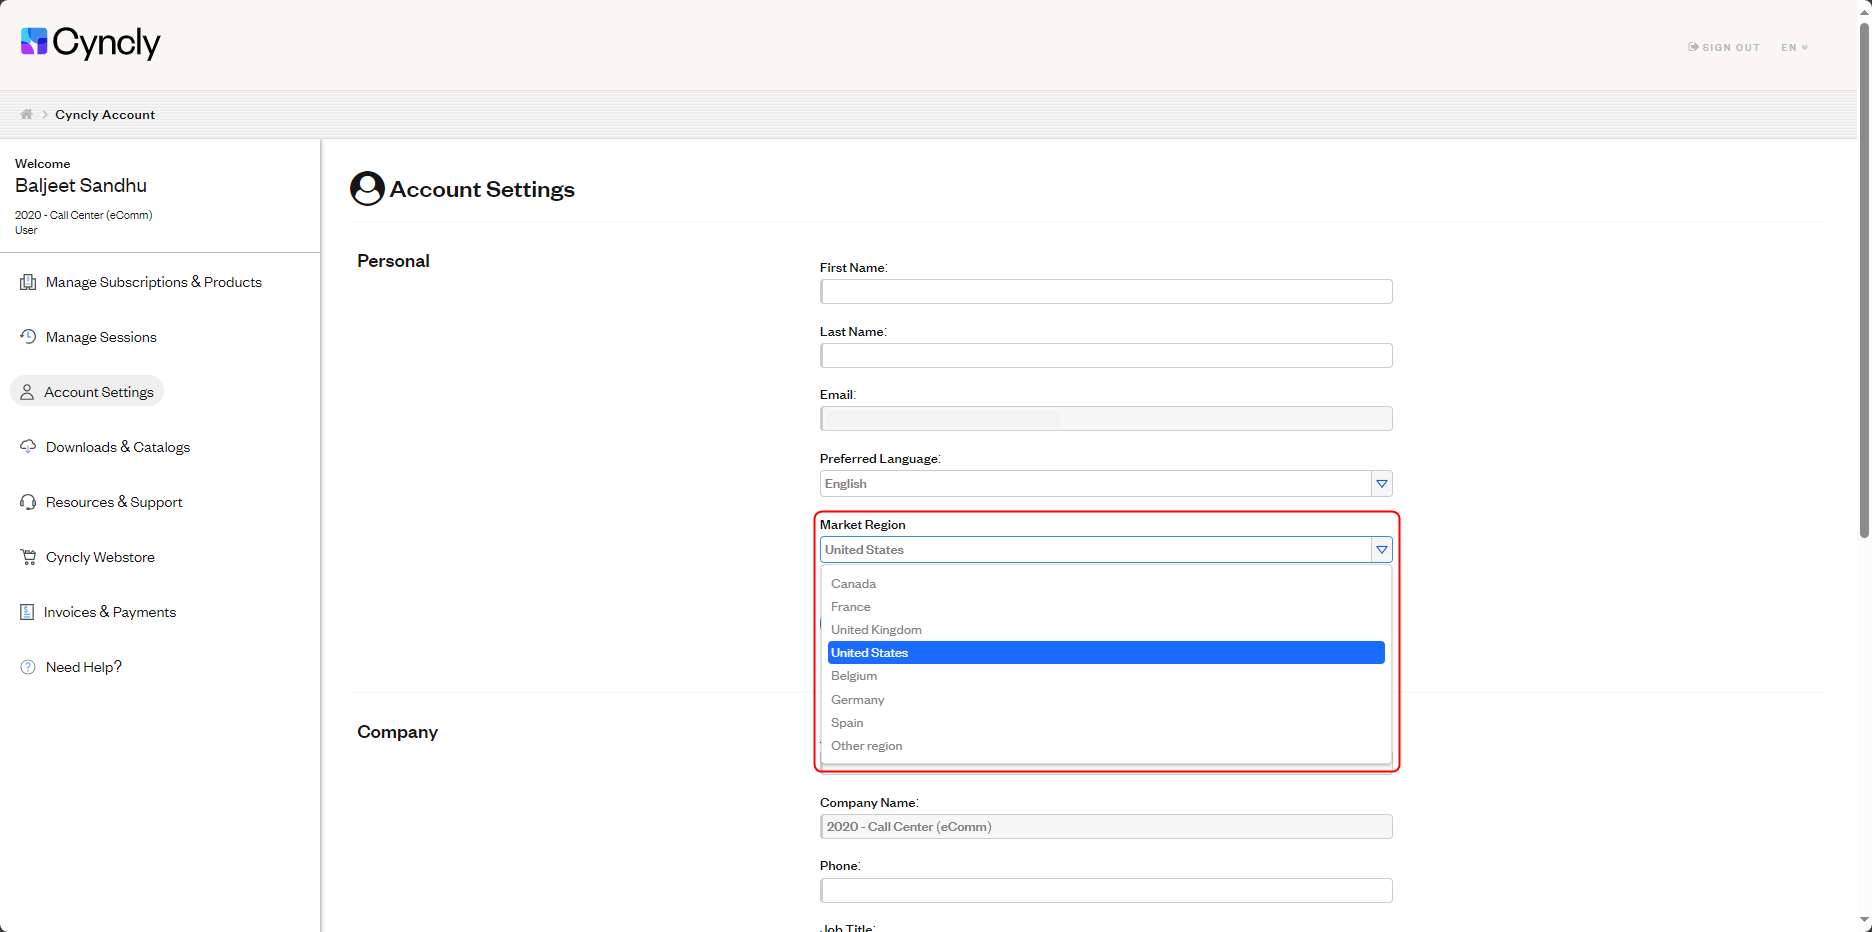
Task: Visit Cyncly Webstore
Action: (x=100, y=557)
